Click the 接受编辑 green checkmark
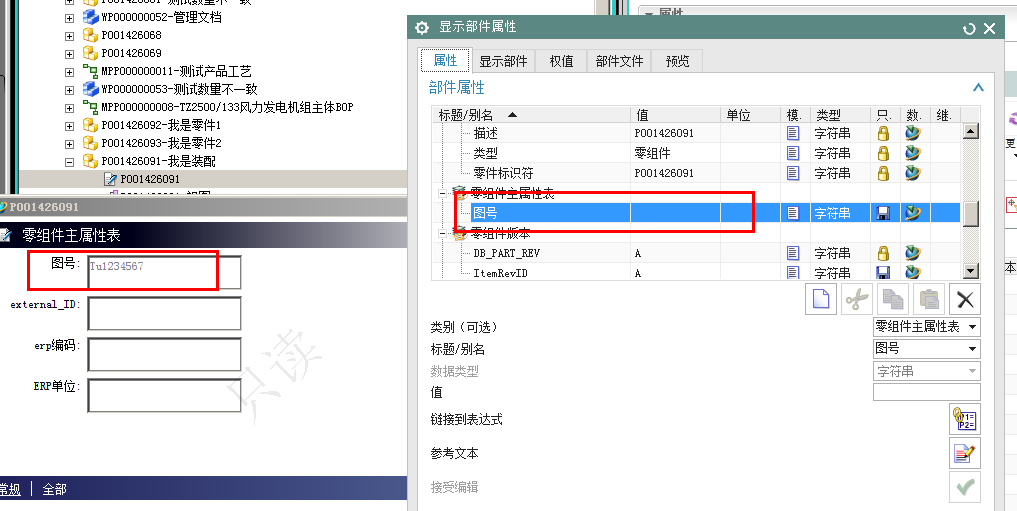 point(965,487)
